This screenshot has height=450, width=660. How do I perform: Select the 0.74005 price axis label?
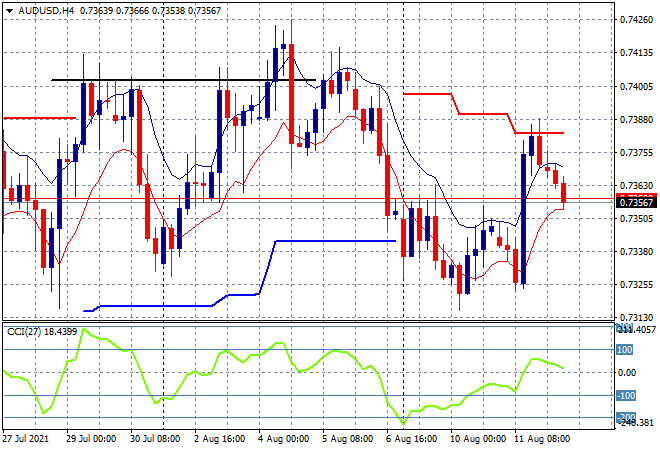click(x=636, y=86)
